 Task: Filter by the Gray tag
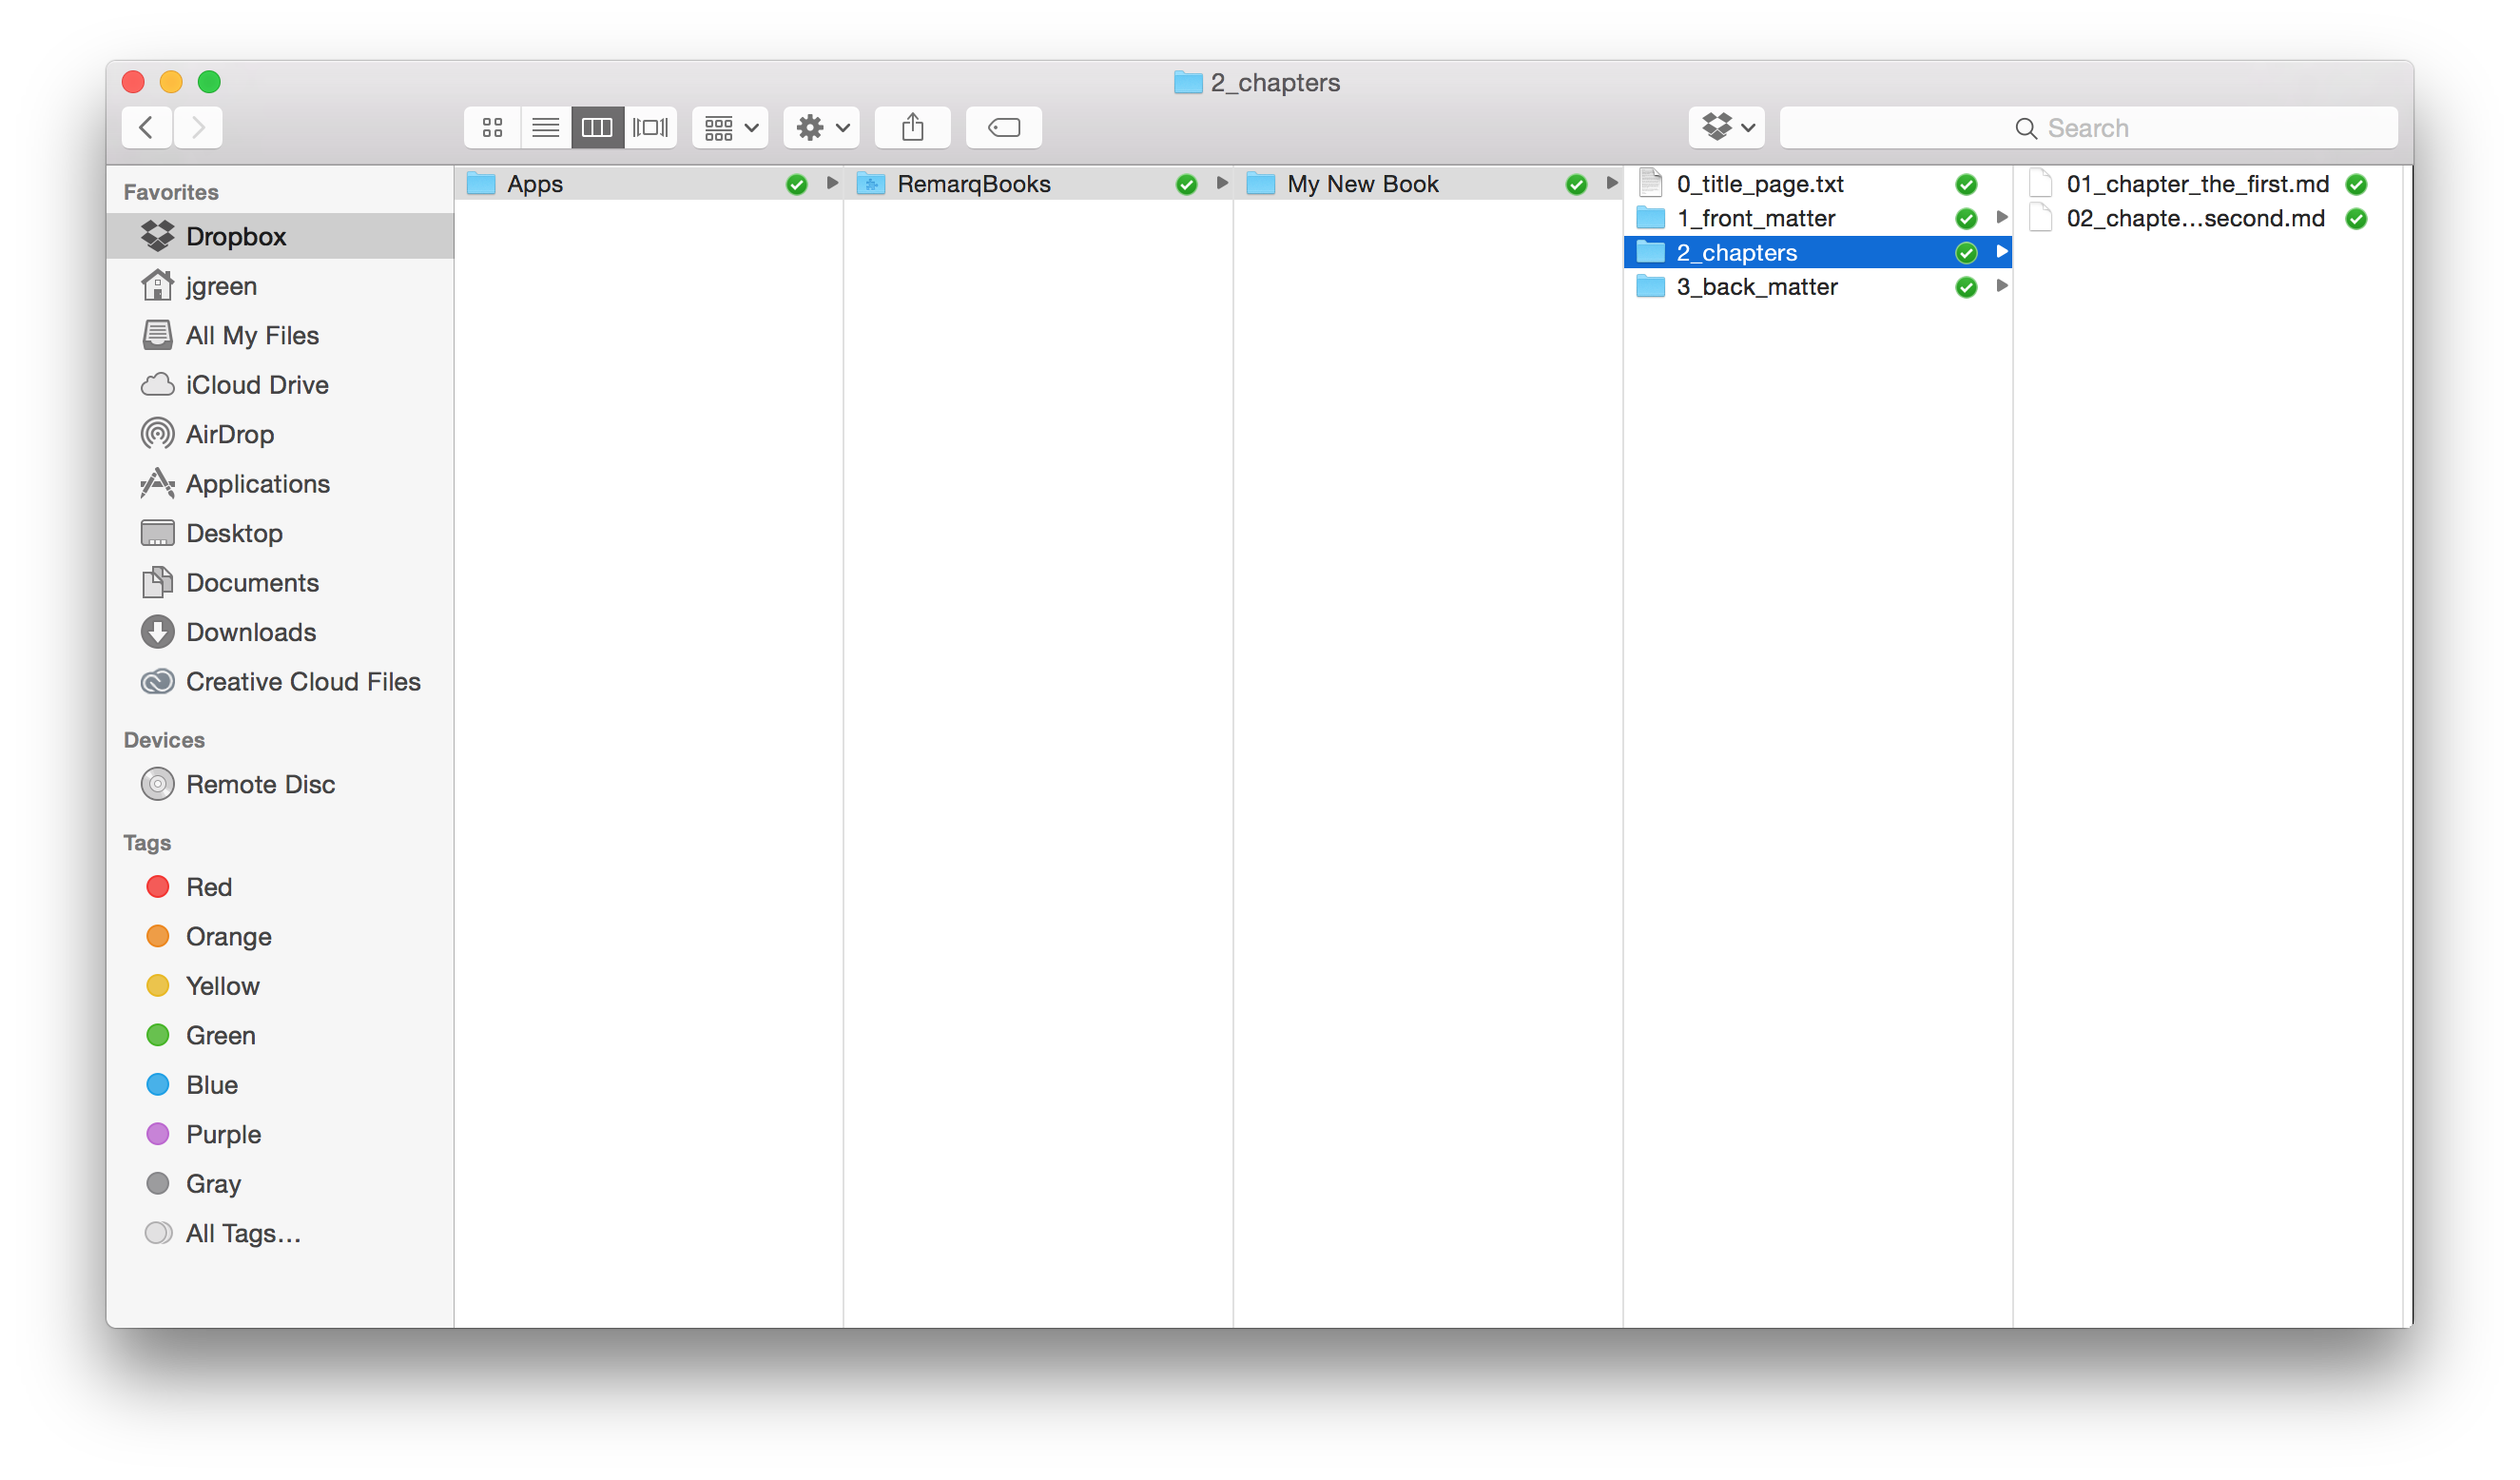[x=280, y=1184]
